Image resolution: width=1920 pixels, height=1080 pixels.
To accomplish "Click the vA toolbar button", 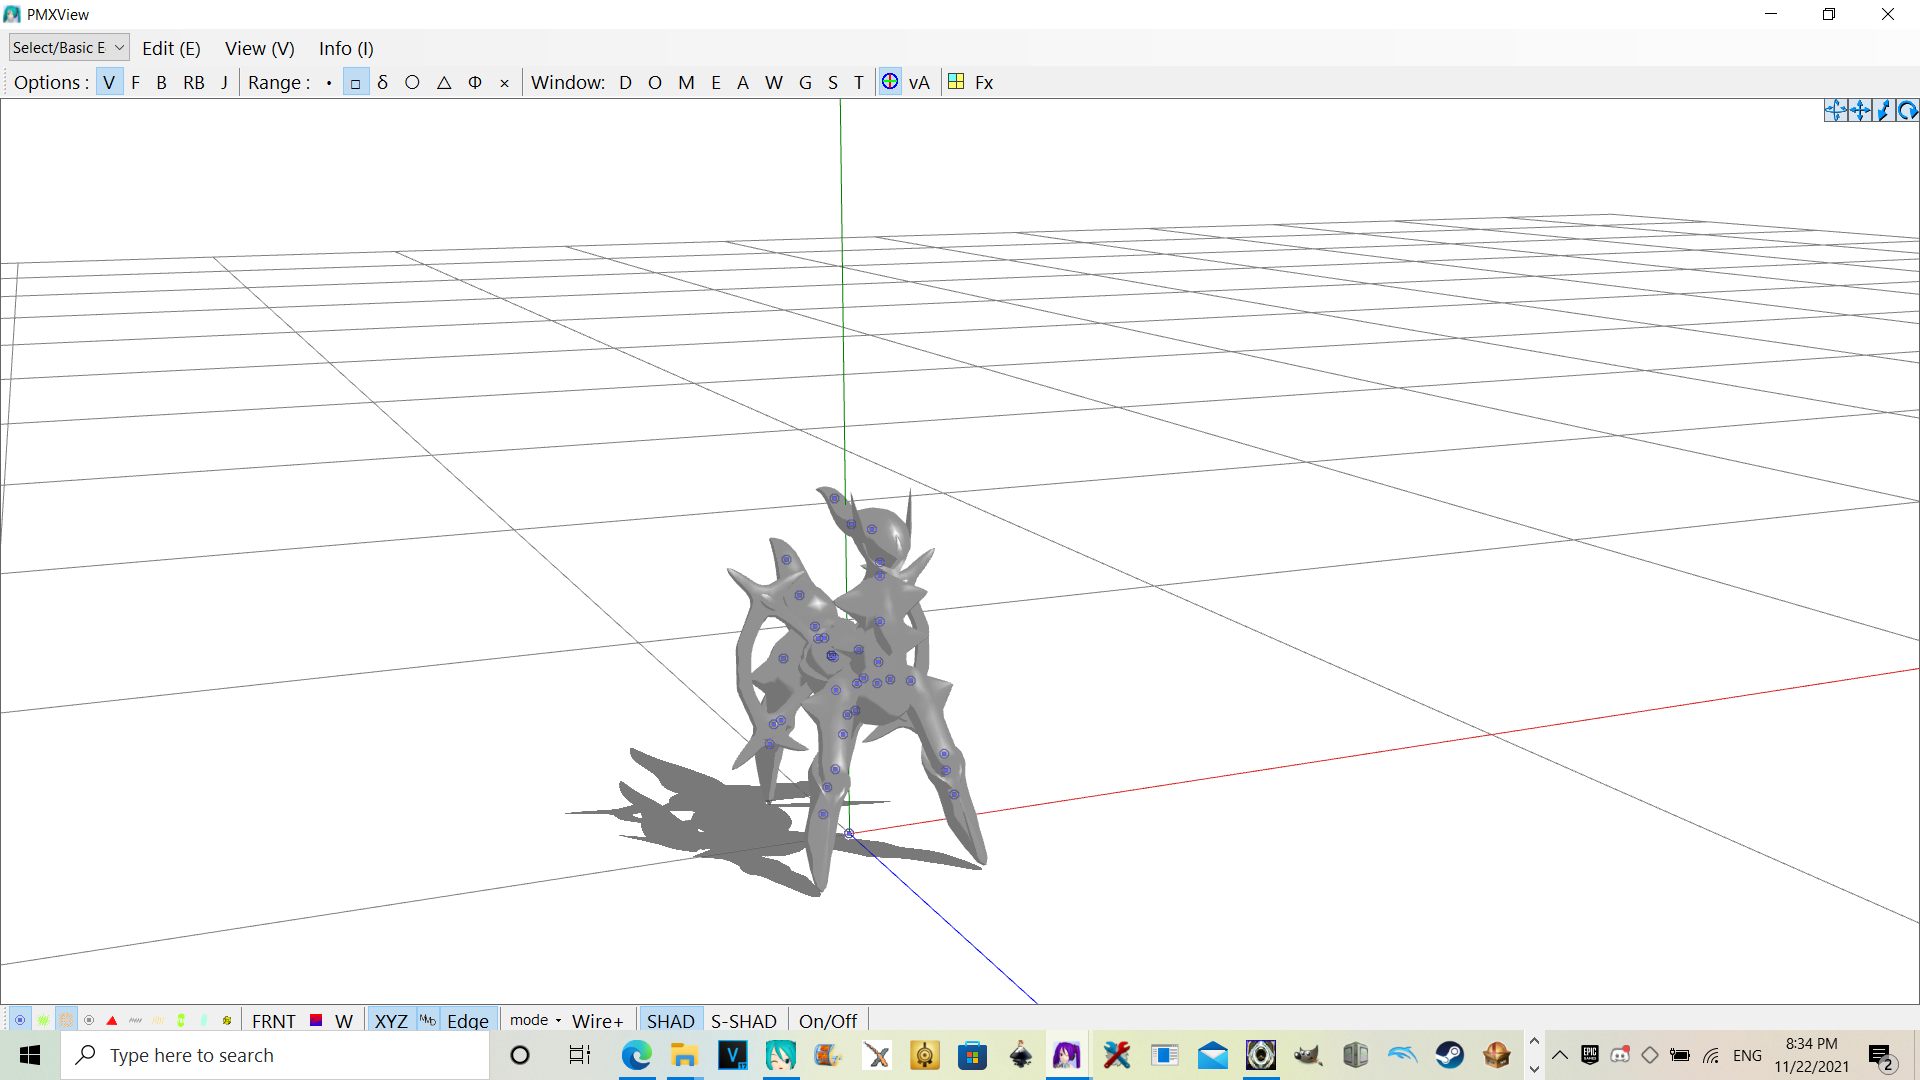I will click(919, 83).
